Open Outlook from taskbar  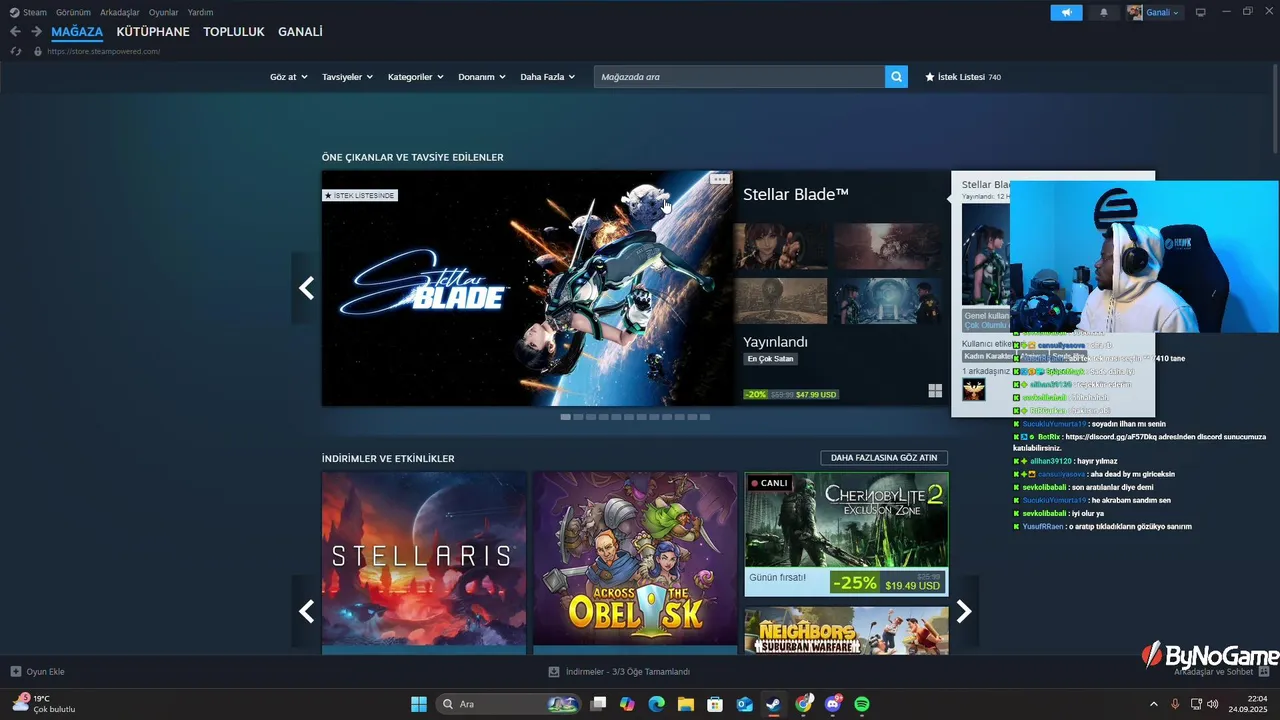pyautogui.click(x=745, y=704)
